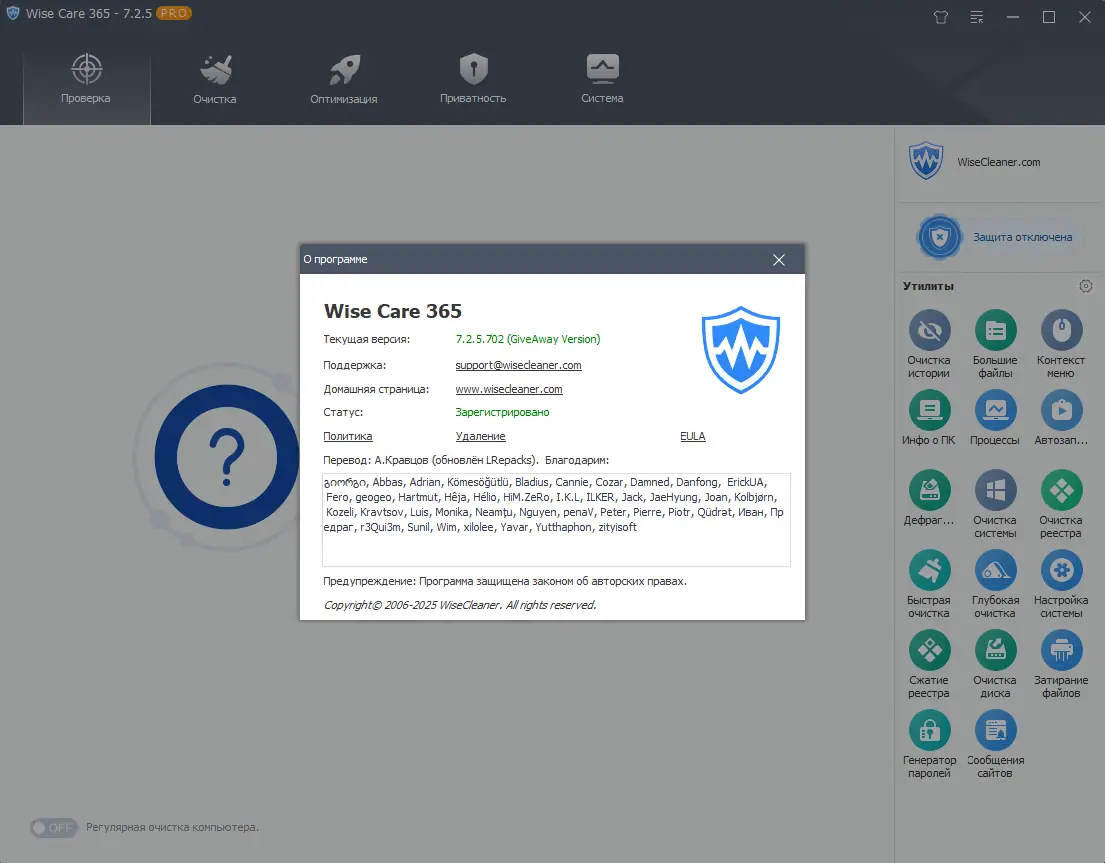Open the Проверка tab
Image resolution: width=1105 pixels, height=863 pixels.
tap(86, 80)
